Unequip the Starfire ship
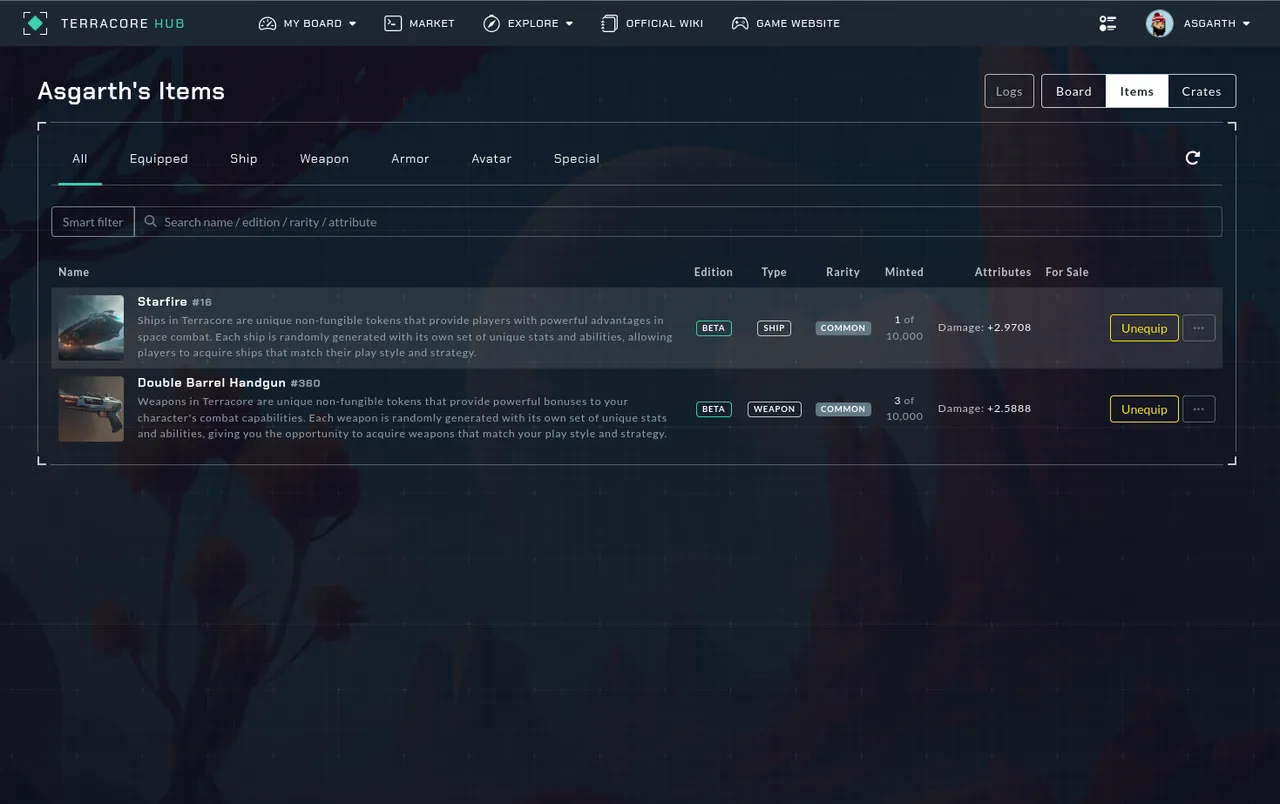Screen dimensions: 1280x804 coord(1144,328)
